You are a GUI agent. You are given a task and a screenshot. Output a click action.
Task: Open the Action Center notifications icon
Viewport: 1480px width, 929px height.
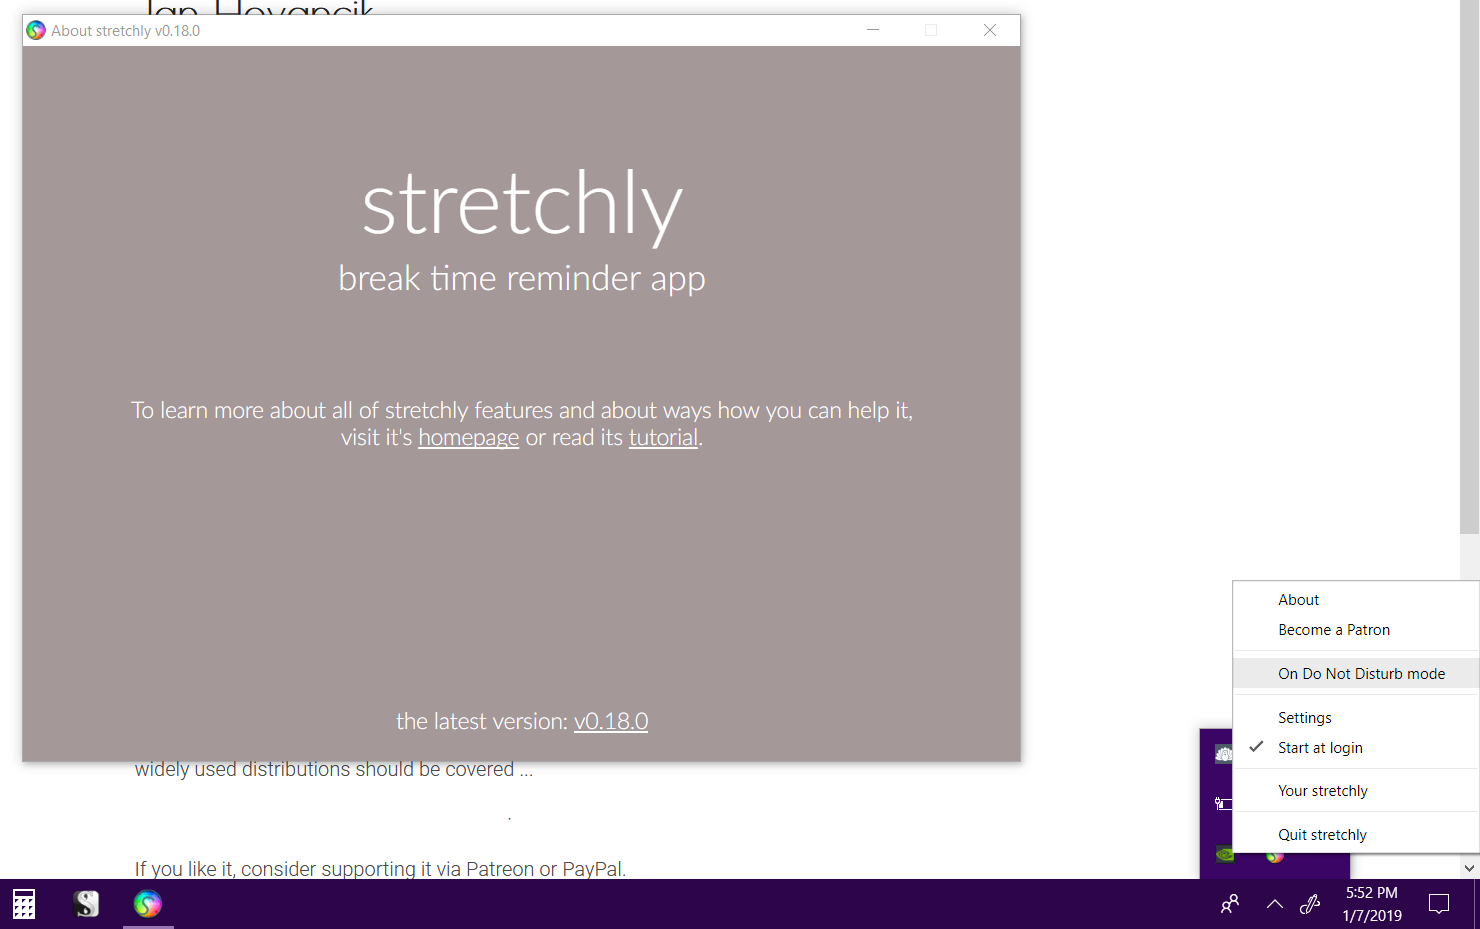tap(1439, 904)
